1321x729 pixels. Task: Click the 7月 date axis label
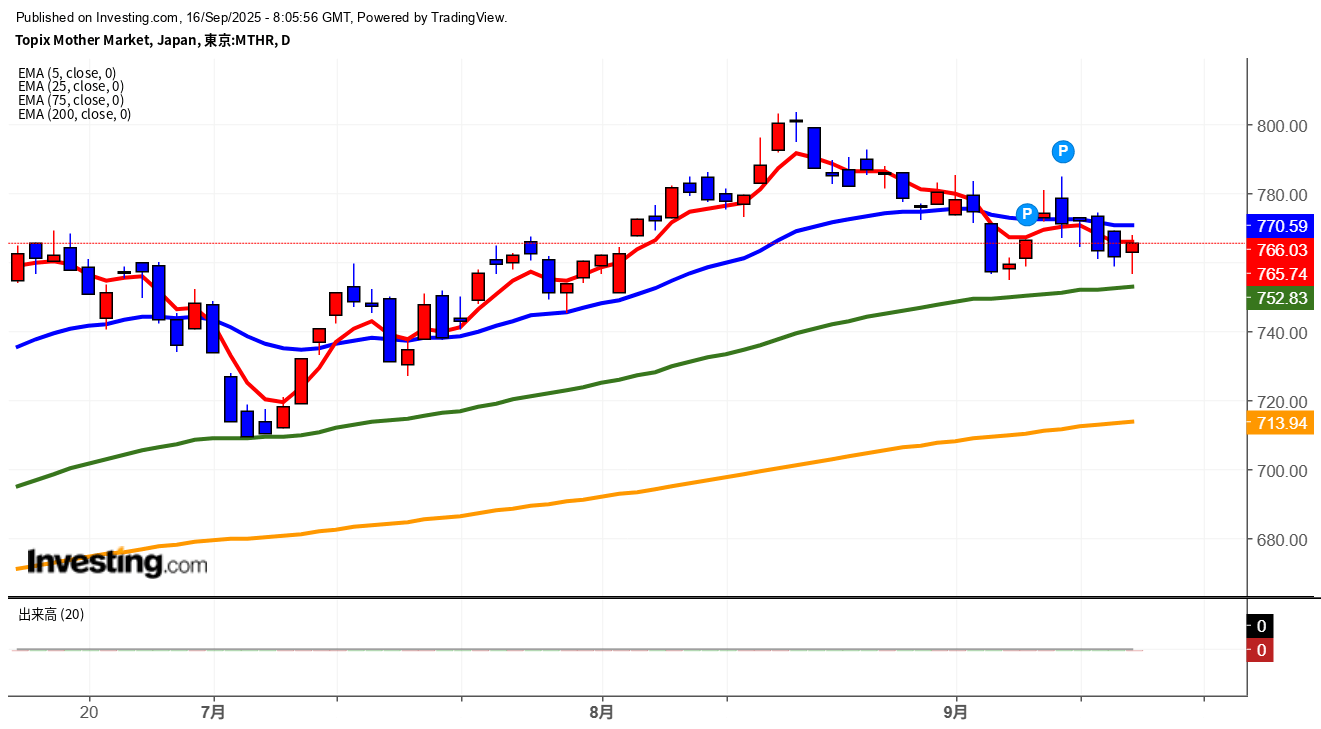click(213, 713)
